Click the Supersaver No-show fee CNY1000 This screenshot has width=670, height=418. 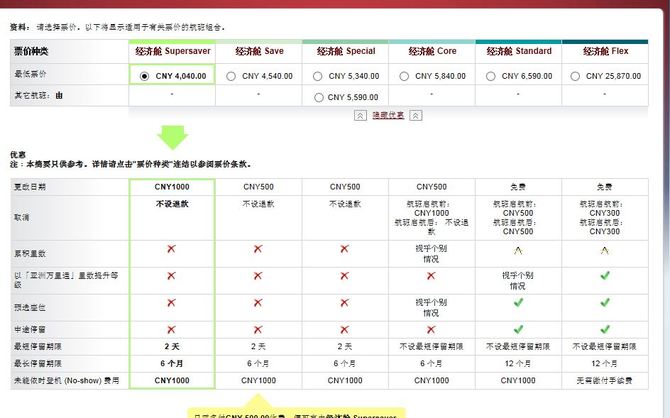click(172, 380)
